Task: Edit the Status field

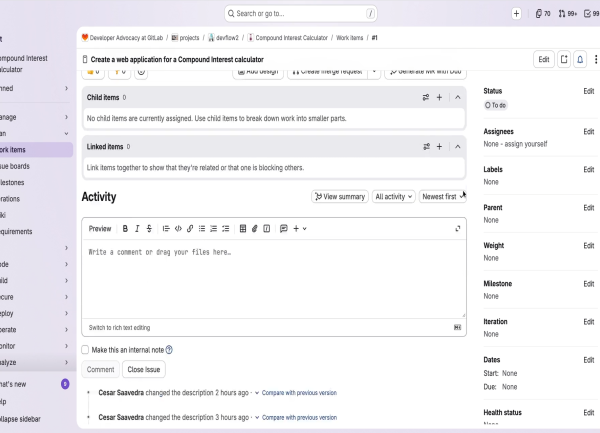Action: pyautogui.click(x=589, y=91)
